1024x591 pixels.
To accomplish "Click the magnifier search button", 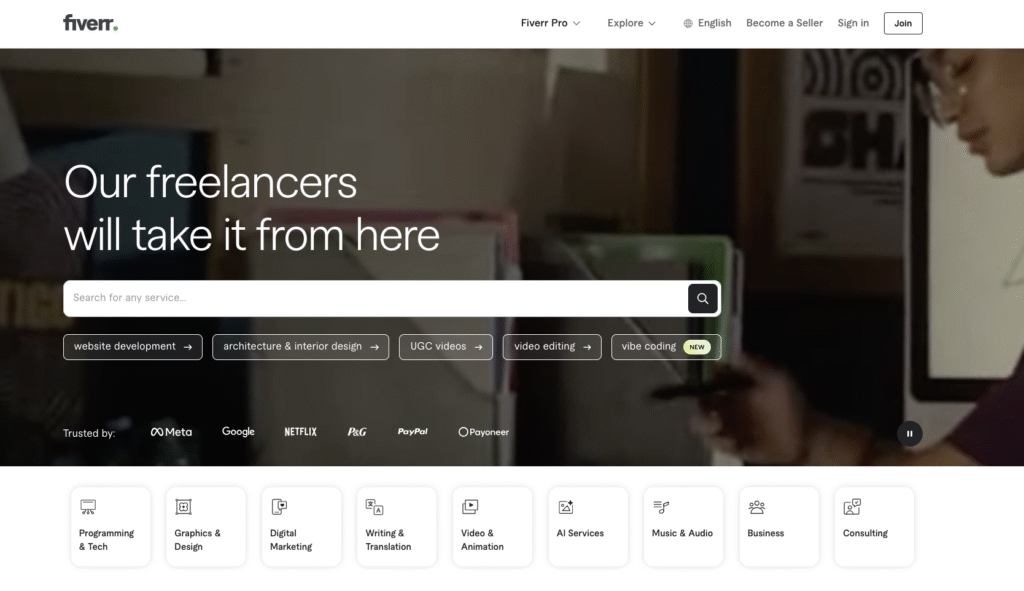I will pos(702,298).
